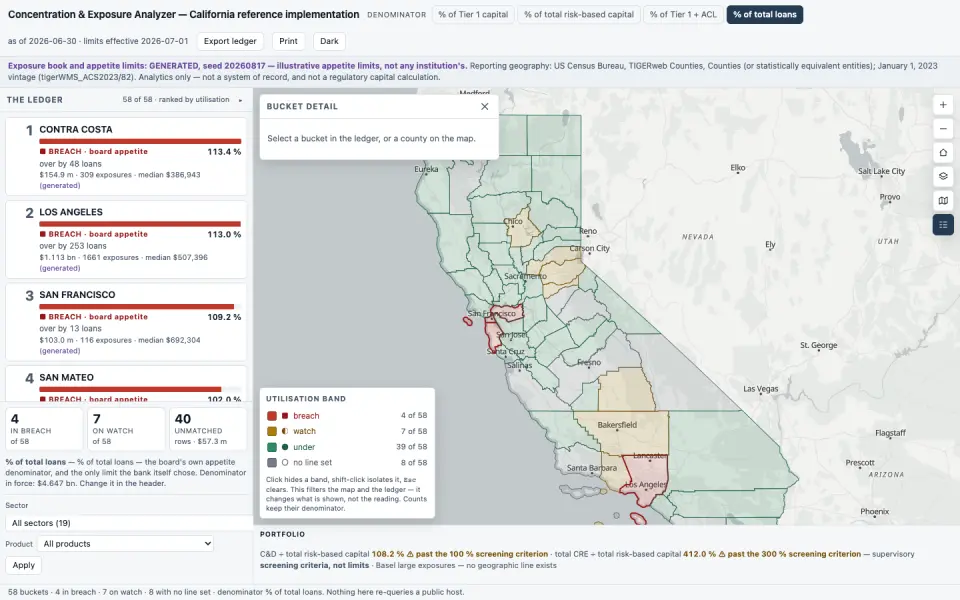The width and height of the screenshot is (960, 600).
Task: Click the Bakersfield label on the map
Action: 617,425
